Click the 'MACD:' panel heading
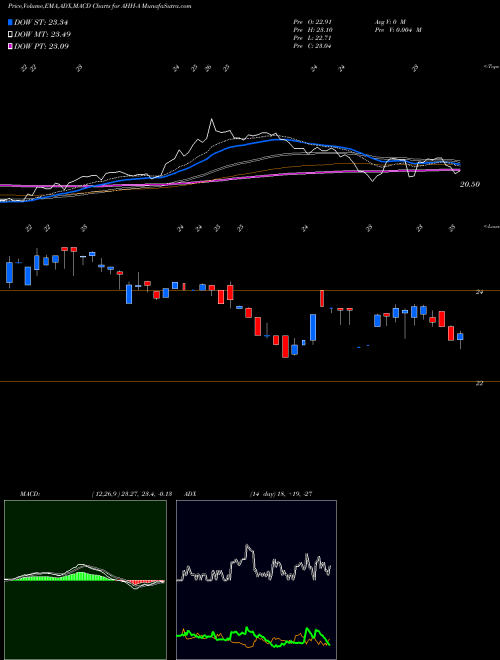Viewport: 500px width, 660px height. 30,494
